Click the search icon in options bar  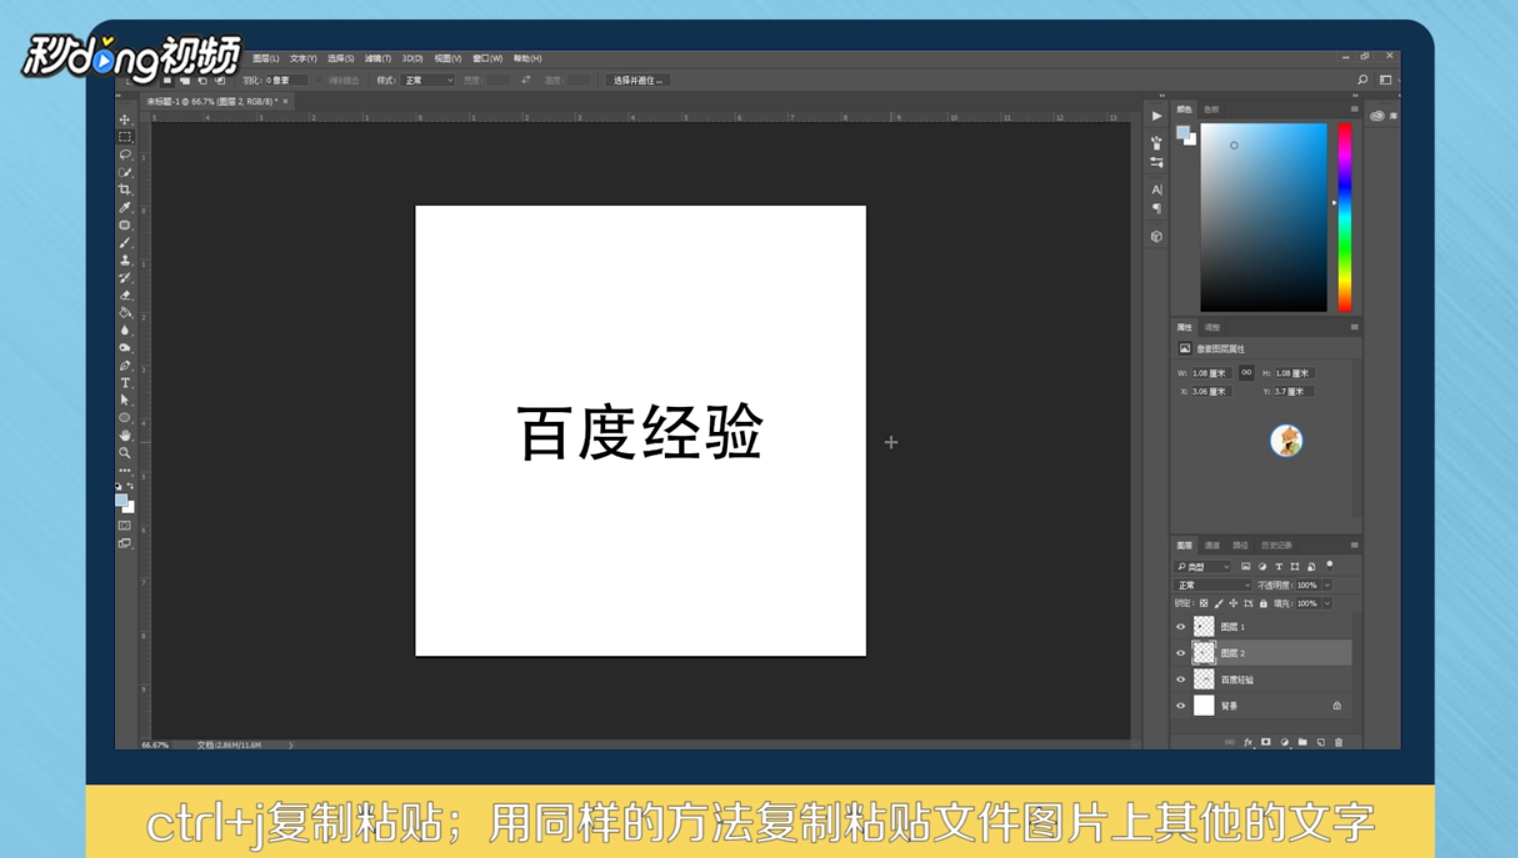1362,80
